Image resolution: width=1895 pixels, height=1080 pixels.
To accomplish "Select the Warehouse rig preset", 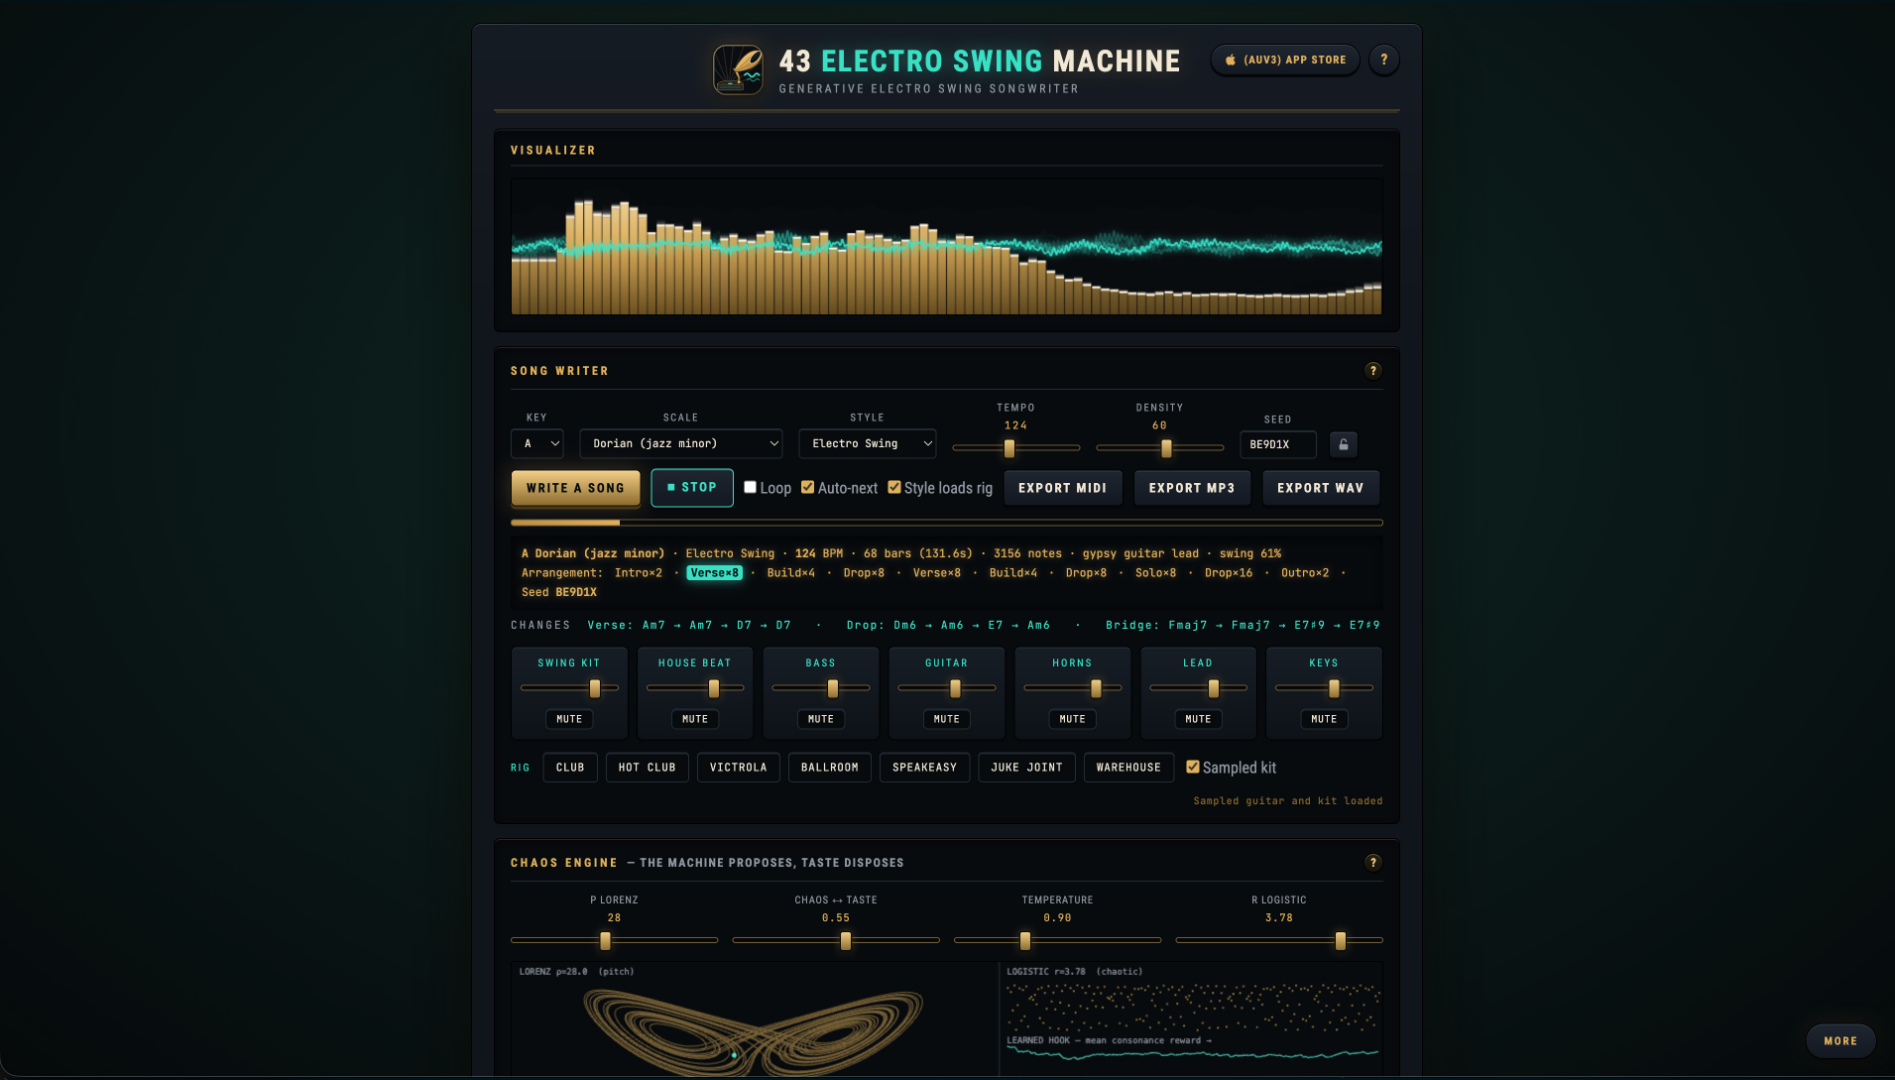I will (1128, 767).
